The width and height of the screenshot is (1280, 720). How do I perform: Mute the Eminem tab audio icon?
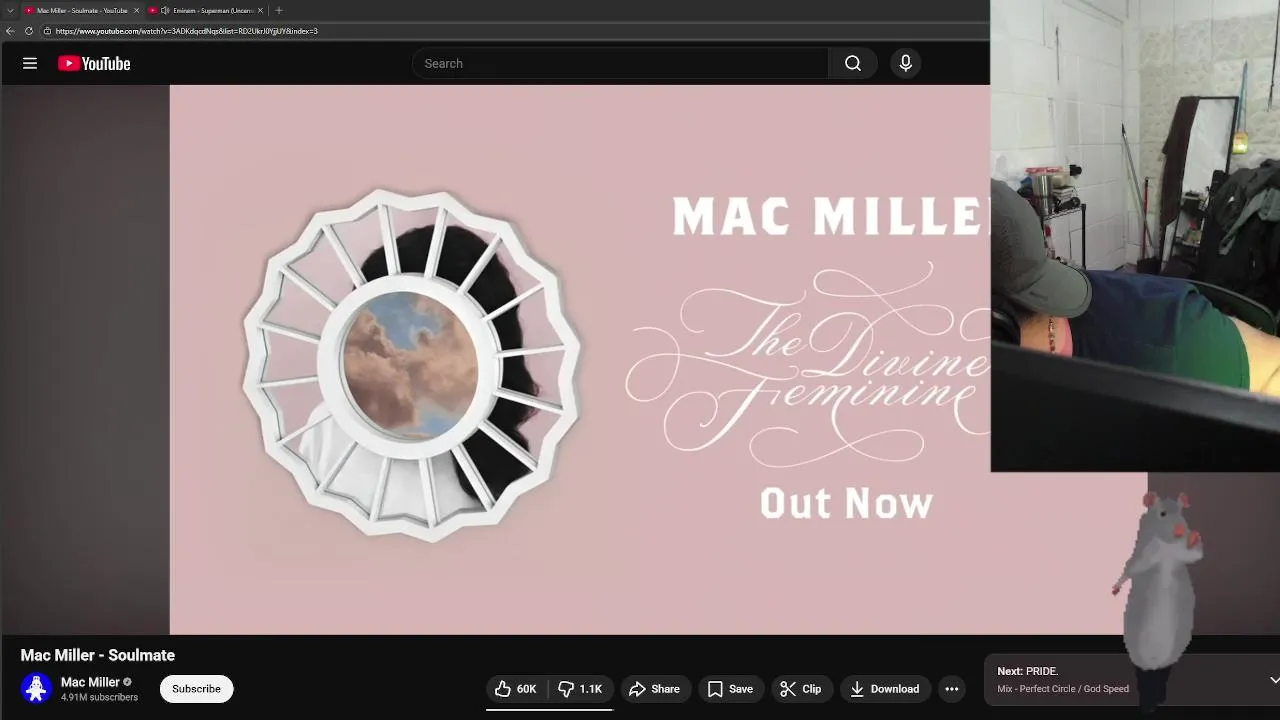coord(164,10)
